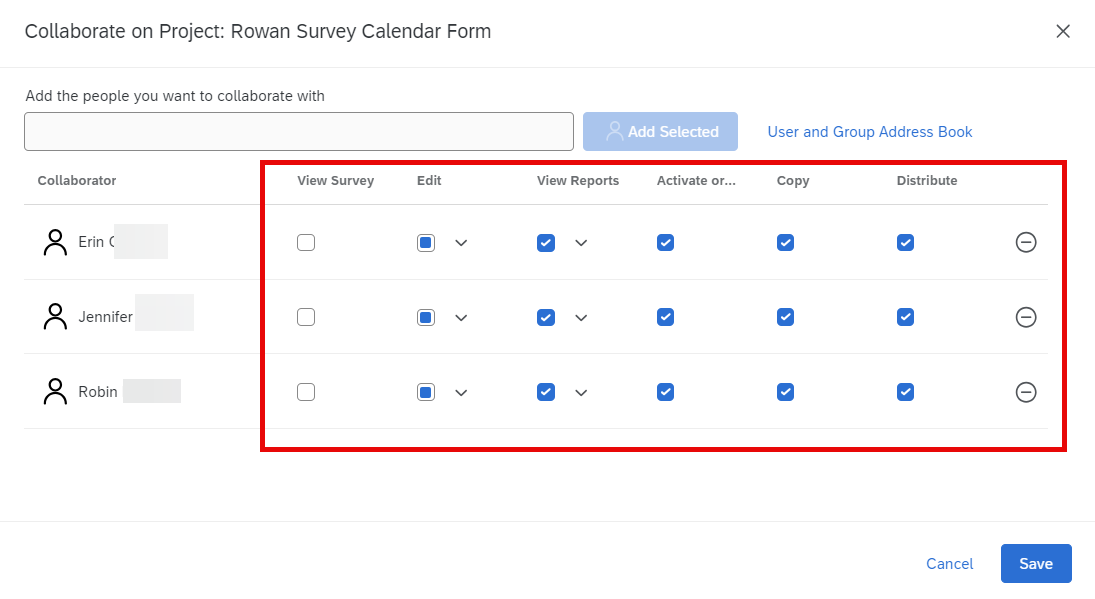Click the person icon beside Erin
Image resolution: width=1095 pixels, height=599 pixels.
55,242
